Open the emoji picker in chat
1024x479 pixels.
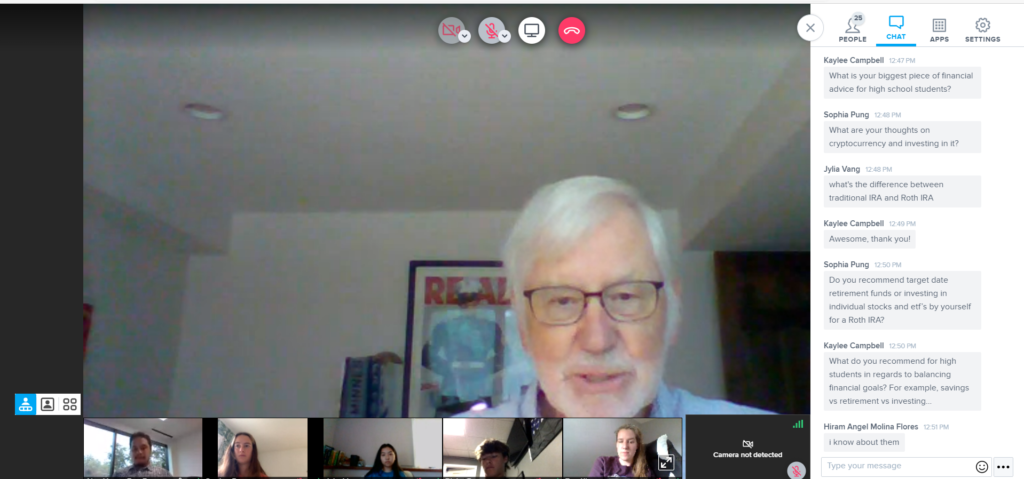pyautogui.click(x=981, y=466)
